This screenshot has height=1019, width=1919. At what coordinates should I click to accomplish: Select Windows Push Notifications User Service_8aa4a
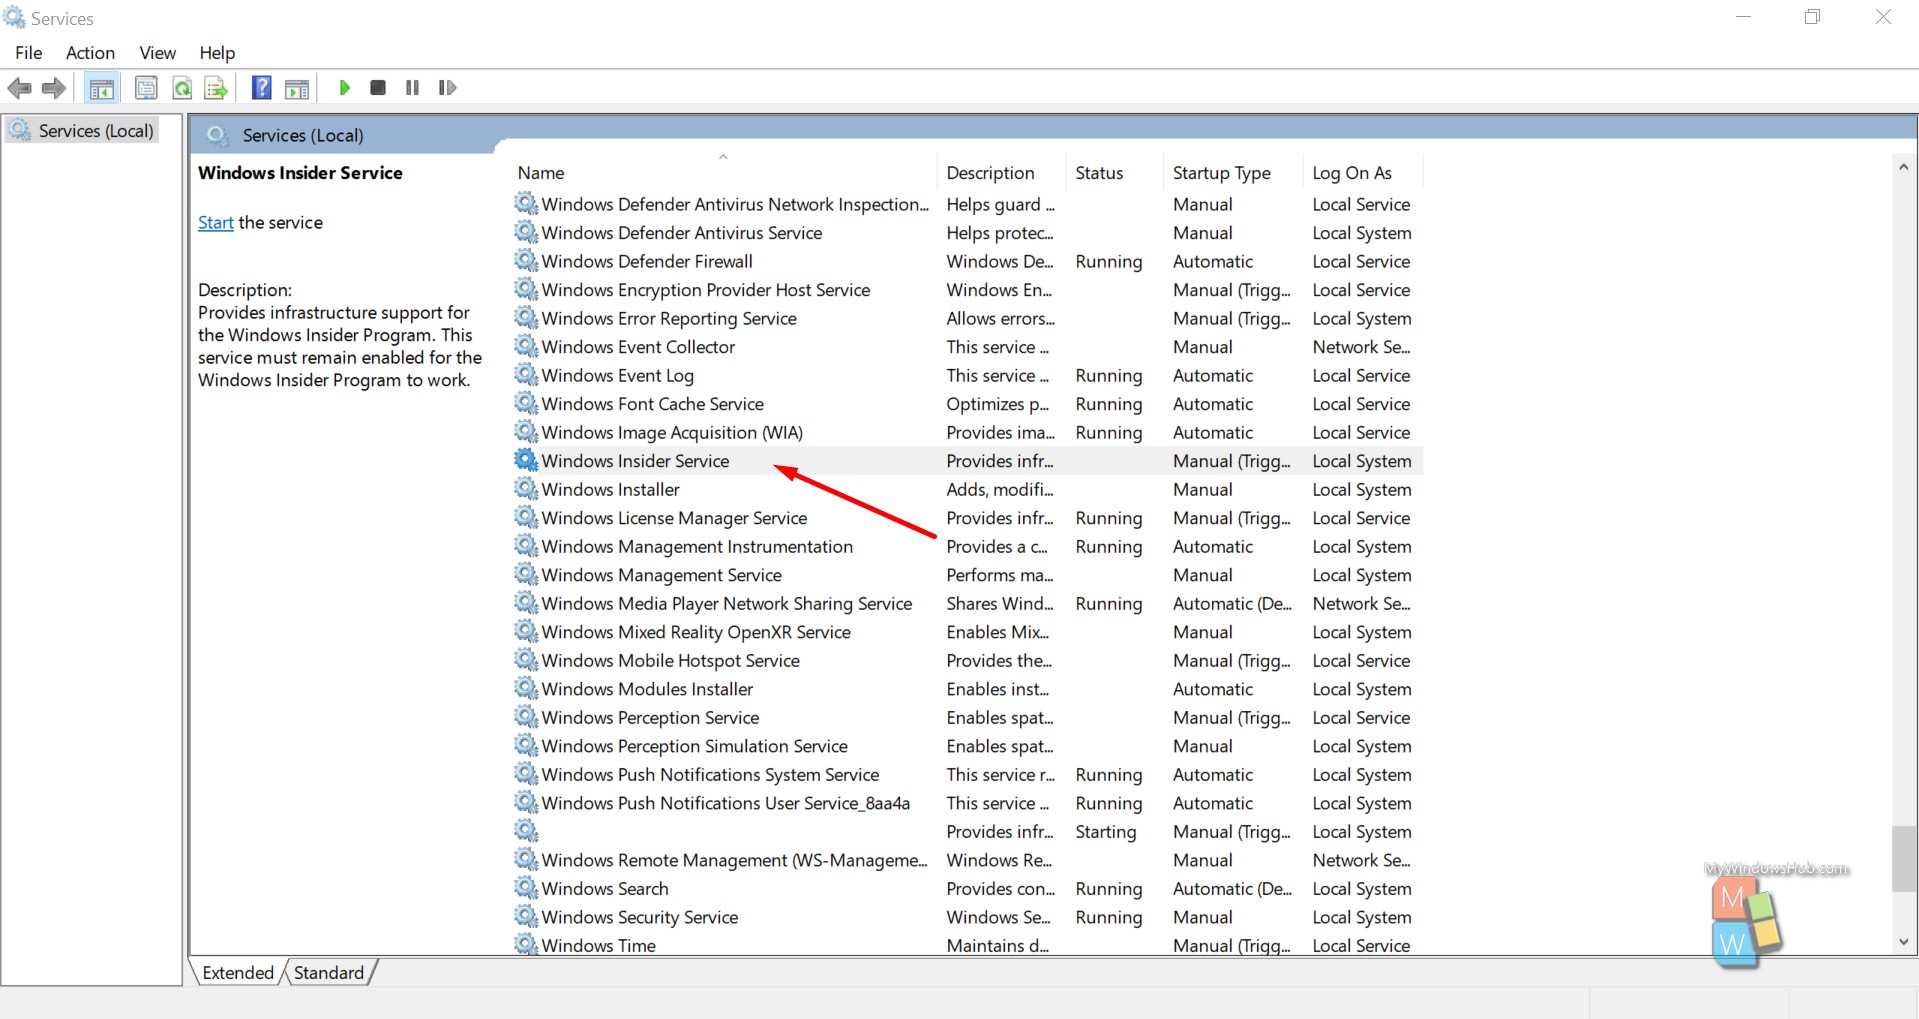coord(967,803)
